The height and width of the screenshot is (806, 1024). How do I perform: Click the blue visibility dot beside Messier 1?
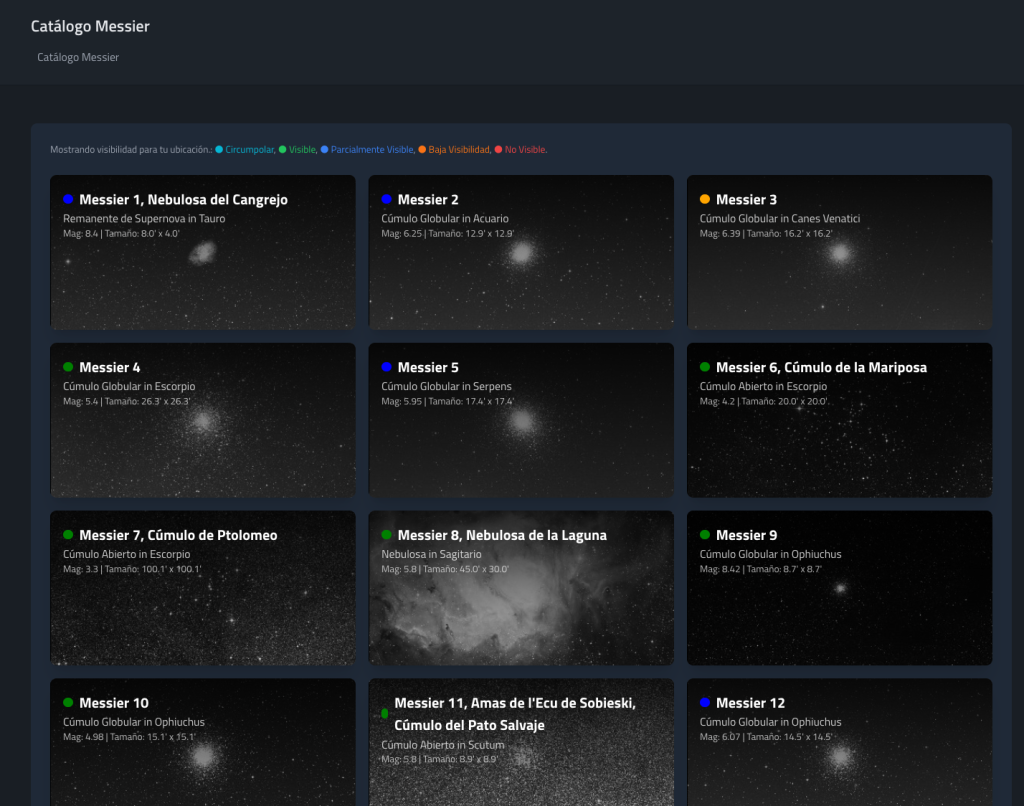click(68, 199)
